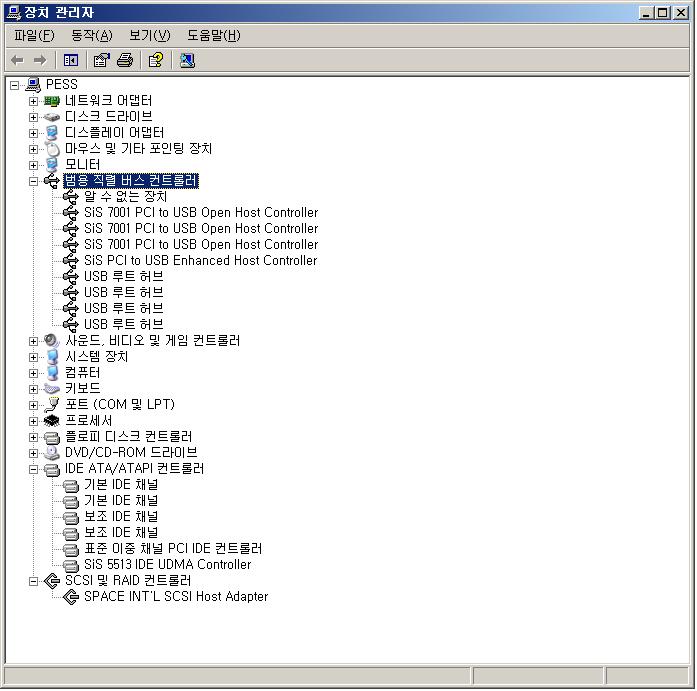The height and width of the screenshot is (691, 697).
Task: Expand the 마우스 및 기타 포인팅 장치 node
Action: pos(33,149)
